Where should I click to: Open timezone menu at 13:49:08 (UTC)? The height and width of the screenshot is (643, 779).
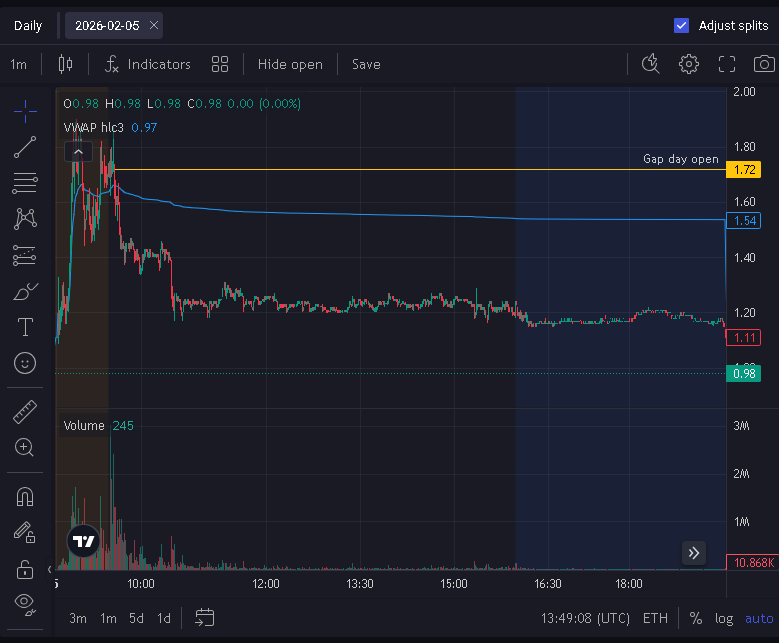pyautogui.click(x=585, y=618)
